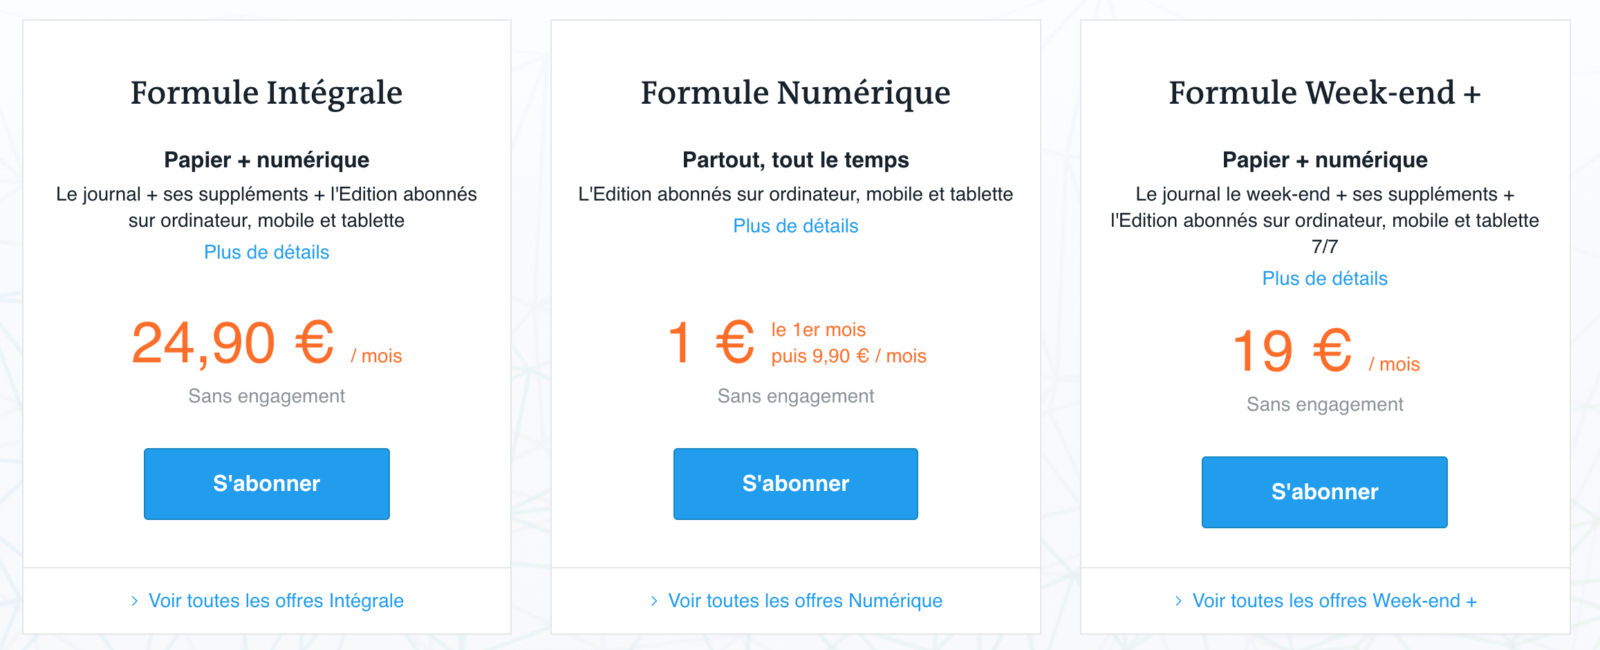Click chevron arrow beside offres Intégrale
Image resolution: width=1600 pixels, height=650 pixels.
135,601
